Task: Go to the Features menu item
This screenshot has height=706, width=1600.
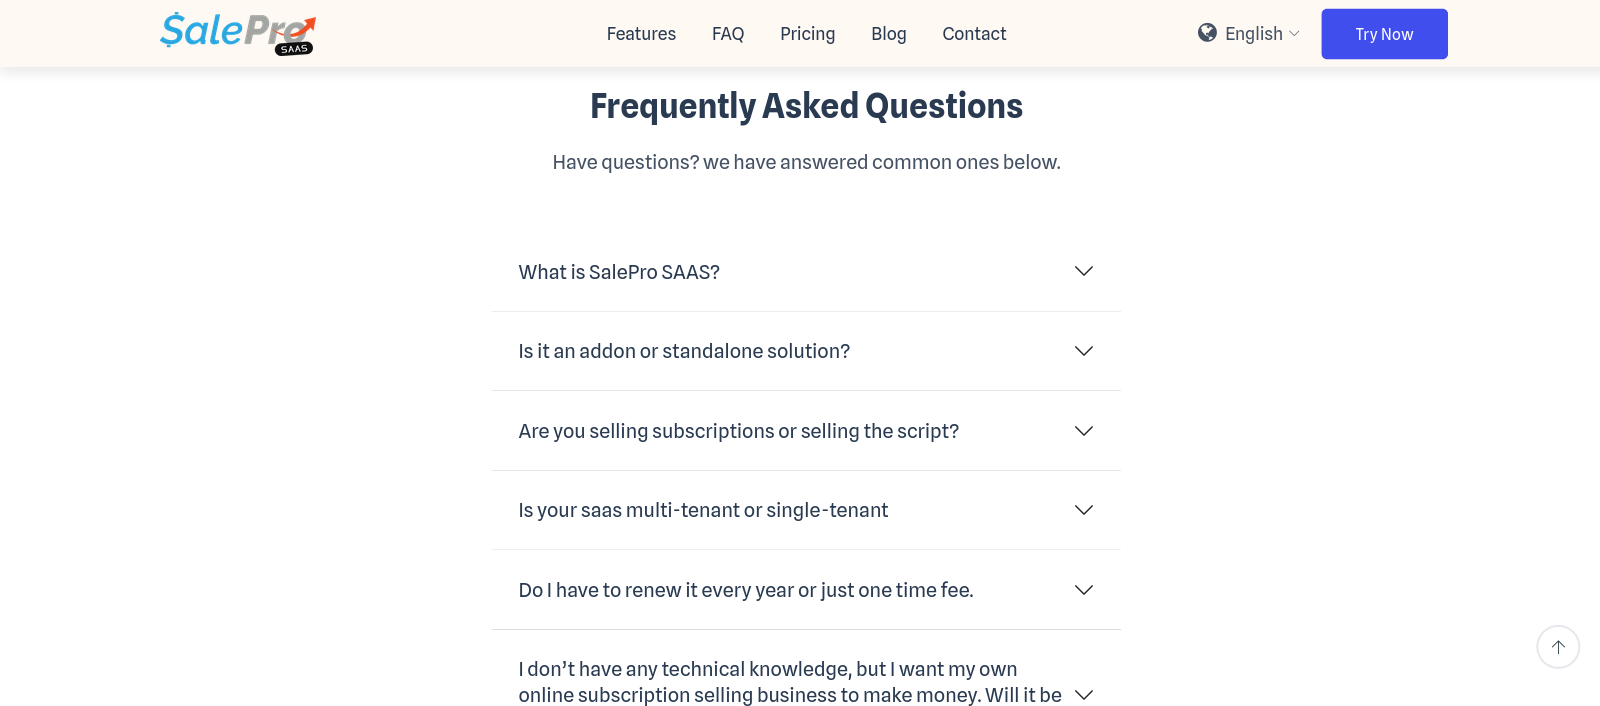Action: click(x=641, y=34)
